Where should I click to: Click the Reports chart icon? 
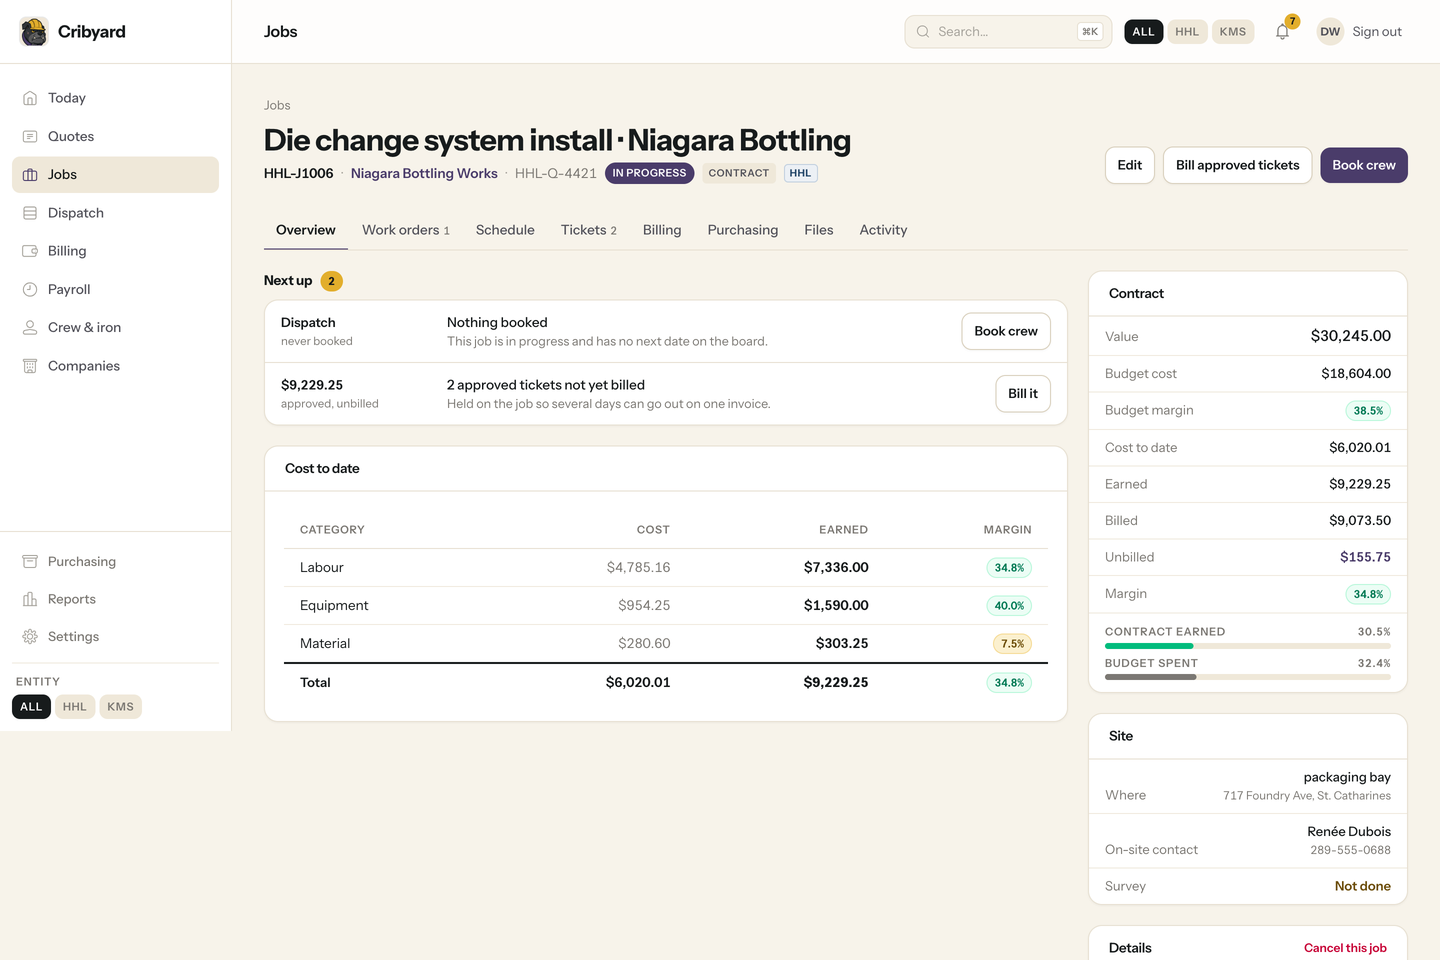tap(30, 599)
